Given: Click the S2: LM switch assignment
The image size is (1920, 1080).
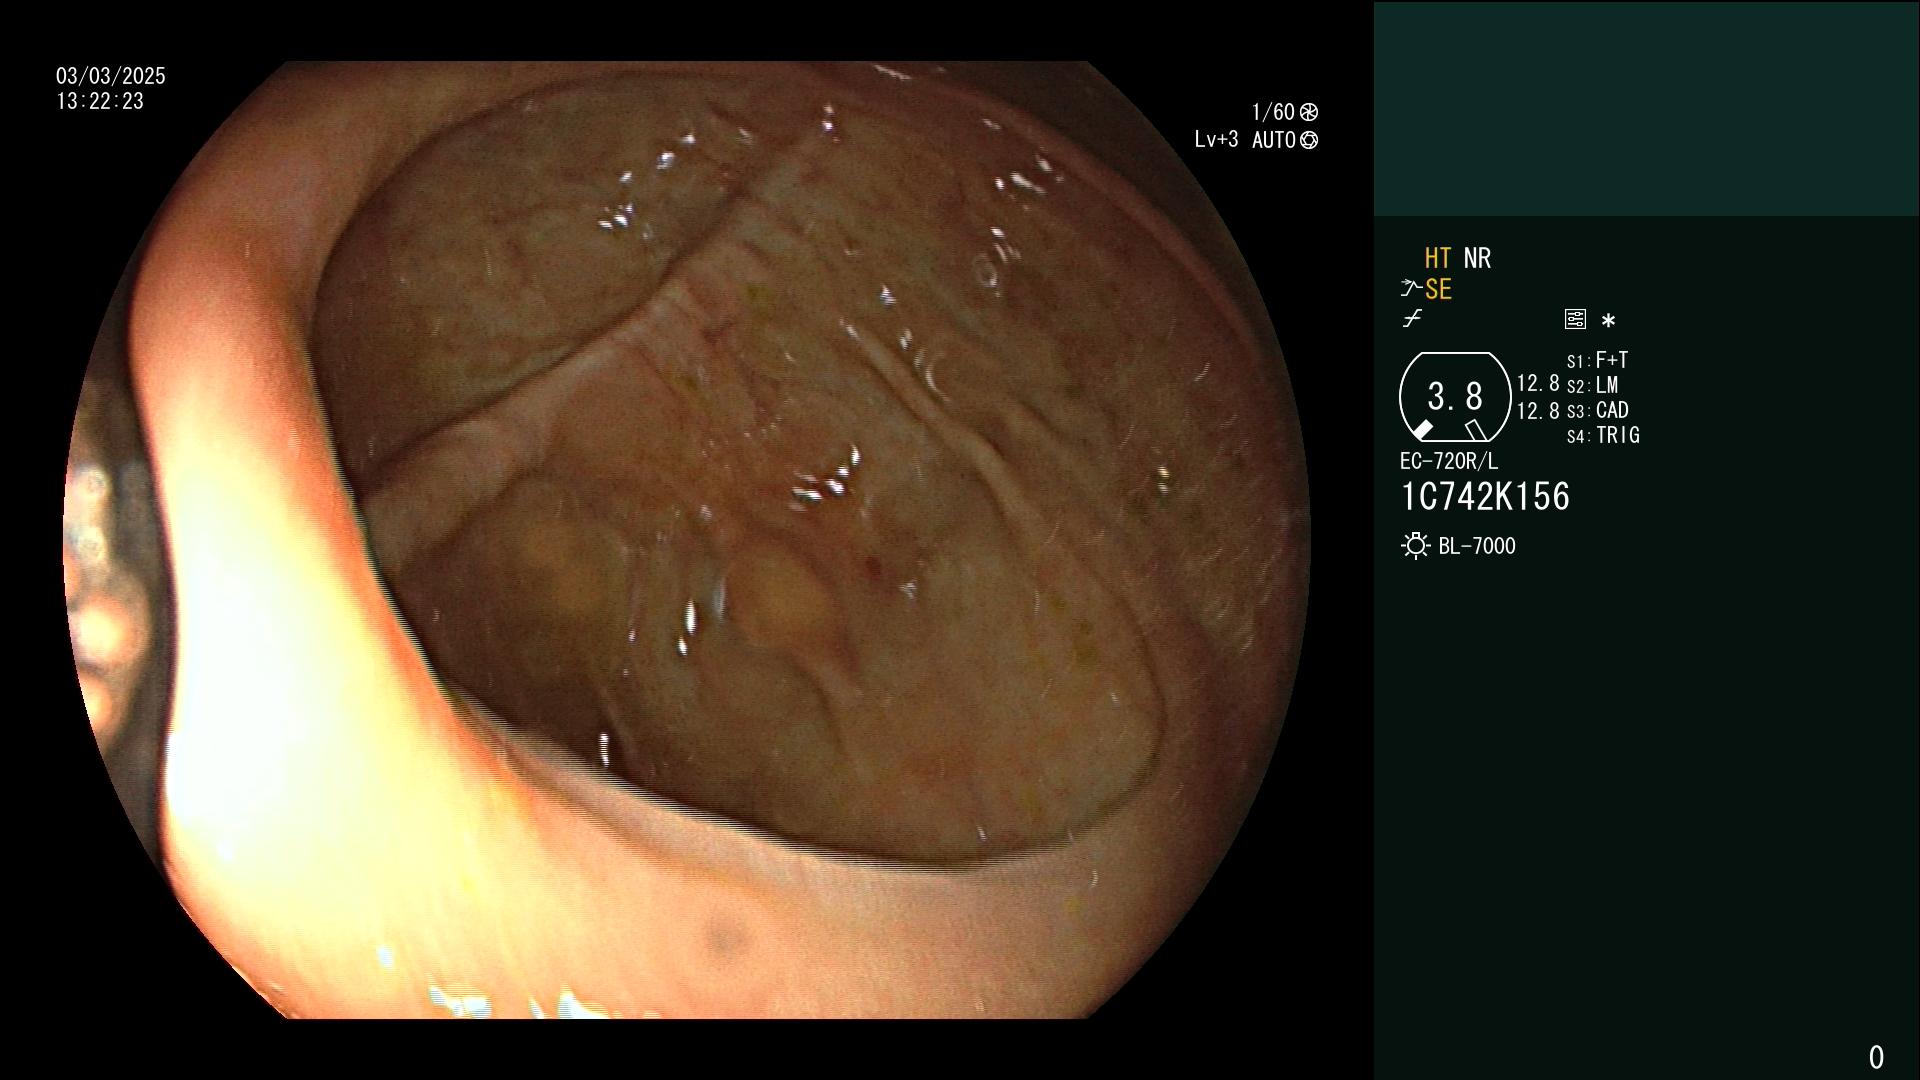Looking at the screenshot, I should click(x=1592, y=385).
